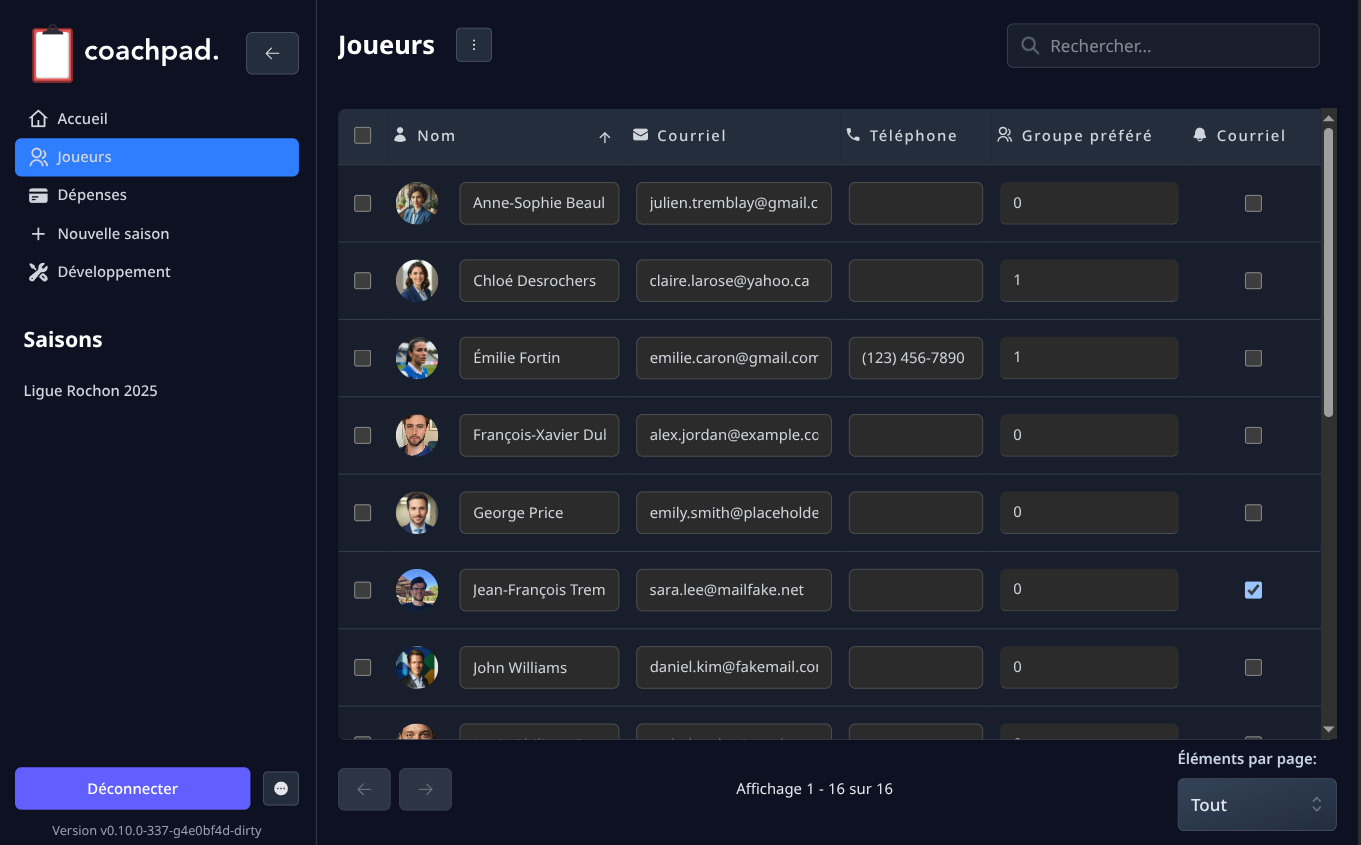Check the select-all checkbox in the header

362,136
